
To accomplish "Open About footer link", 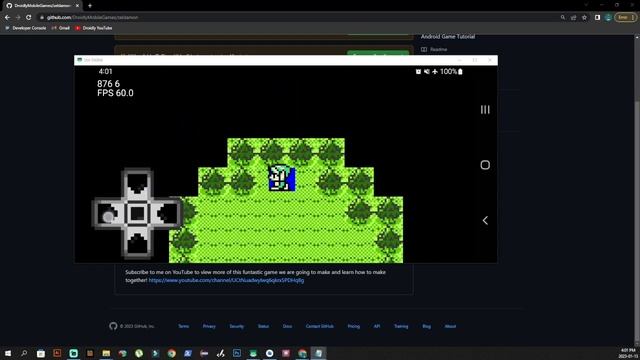I will pos(450,327).
